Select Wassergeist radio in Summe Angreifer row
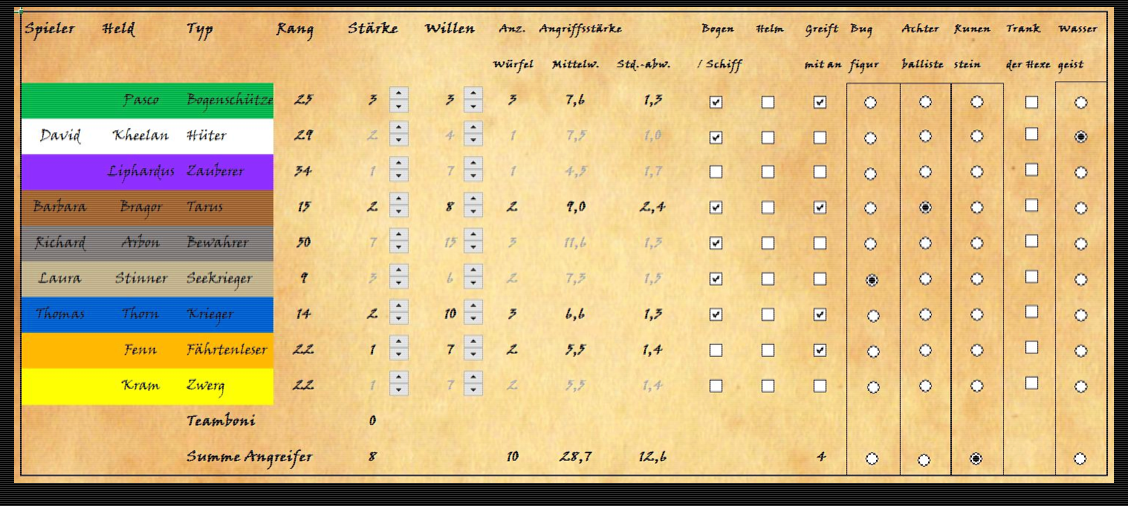Viewport: 1128px width, 506px height. [1081, 459]
